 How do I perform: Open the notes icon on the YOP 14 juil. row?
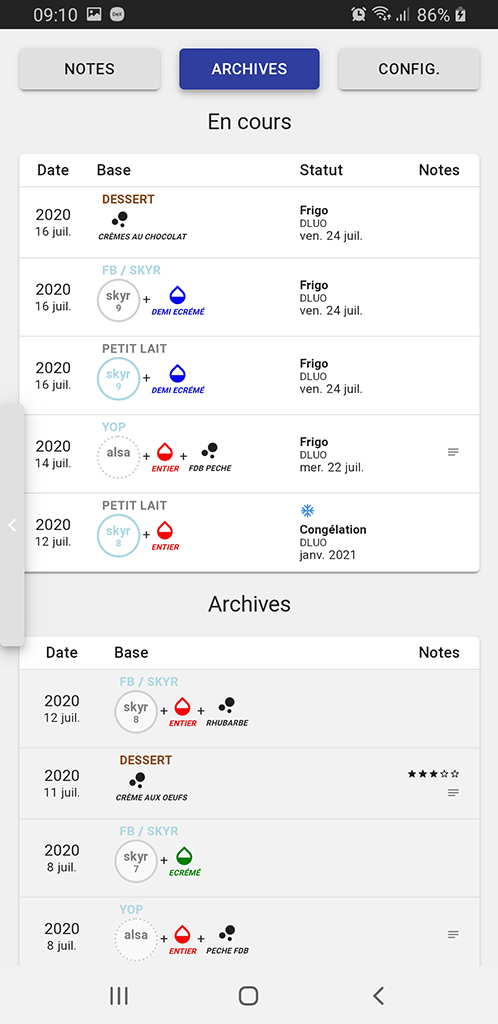click(453, 452)
